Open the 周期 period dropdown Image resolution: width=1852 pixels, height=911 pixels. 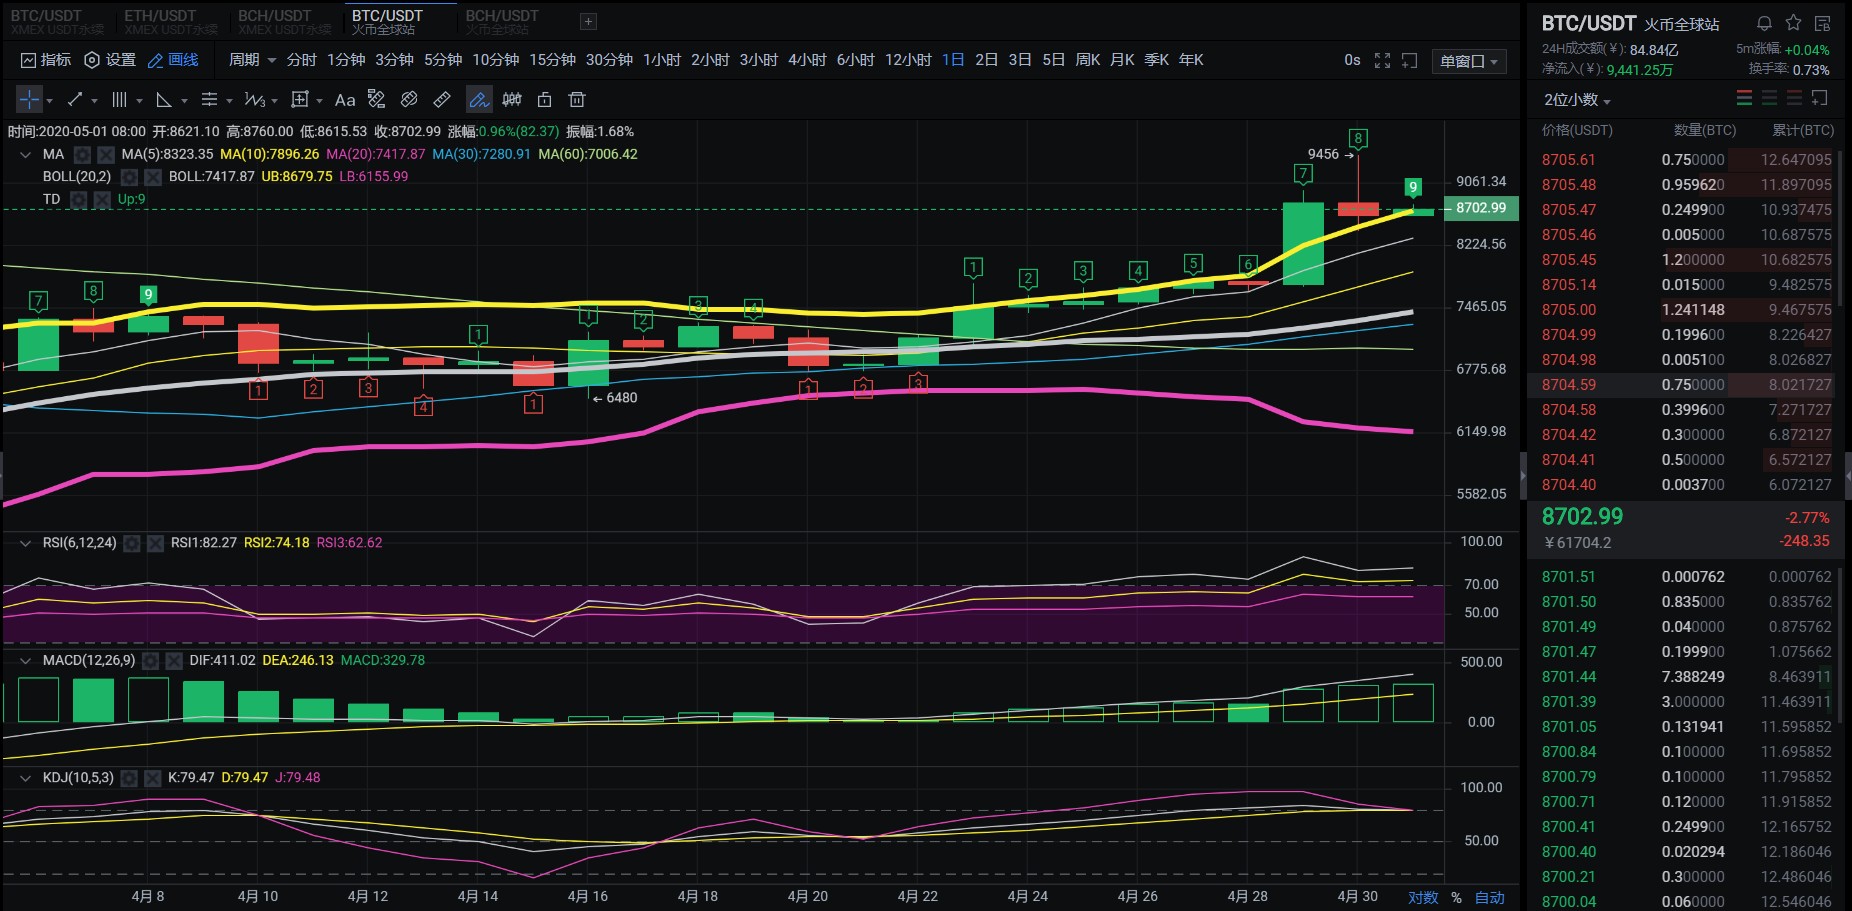pos(252,60)
